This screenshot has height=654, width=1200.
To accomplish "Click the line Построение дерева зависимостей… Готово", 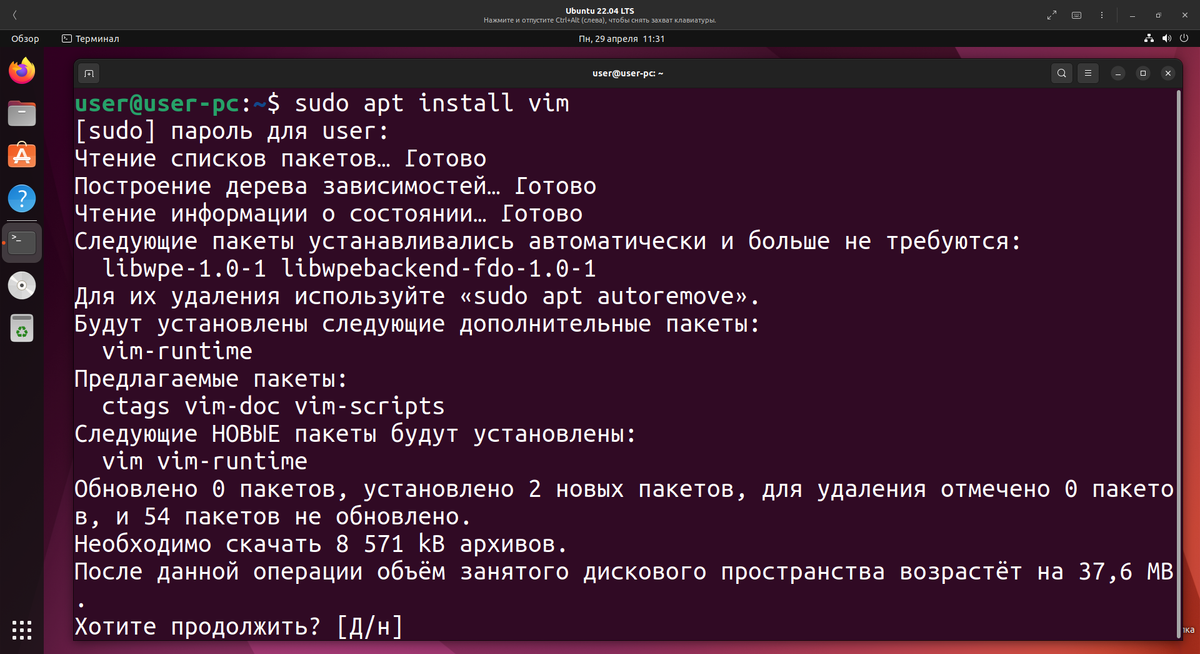I will [336, 186].
